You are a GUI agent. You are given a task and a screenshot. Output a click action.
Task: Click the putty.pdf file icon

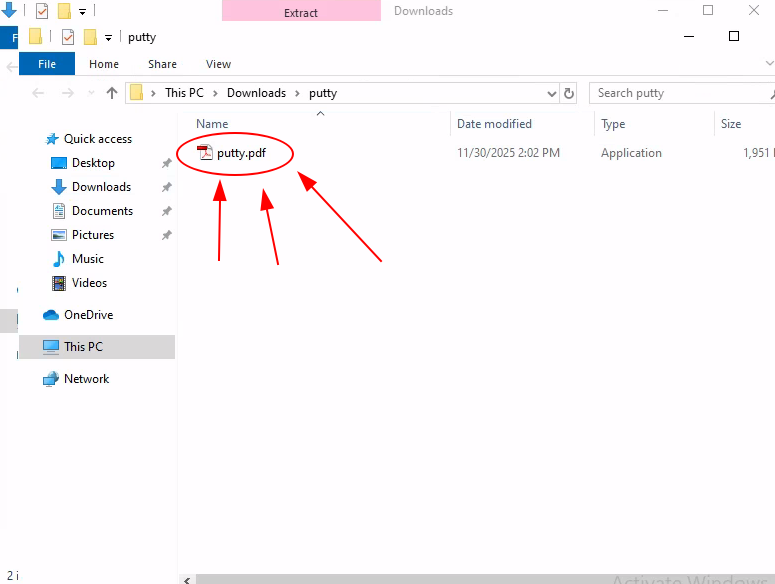pos(205,153)
